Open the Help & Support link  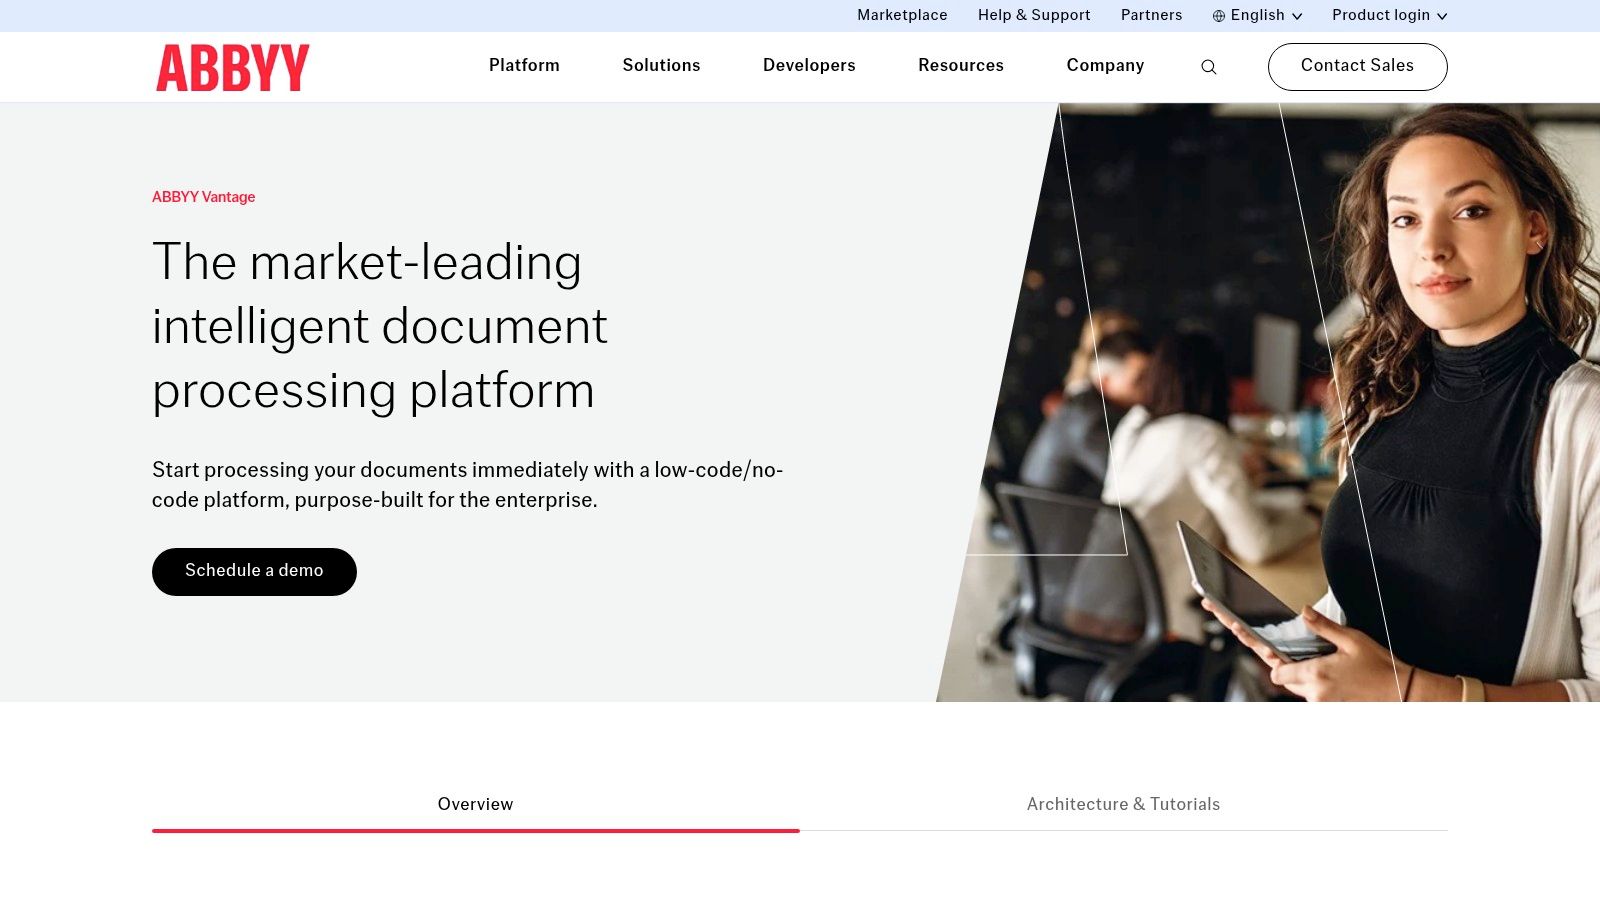(x=1034, y=15)
